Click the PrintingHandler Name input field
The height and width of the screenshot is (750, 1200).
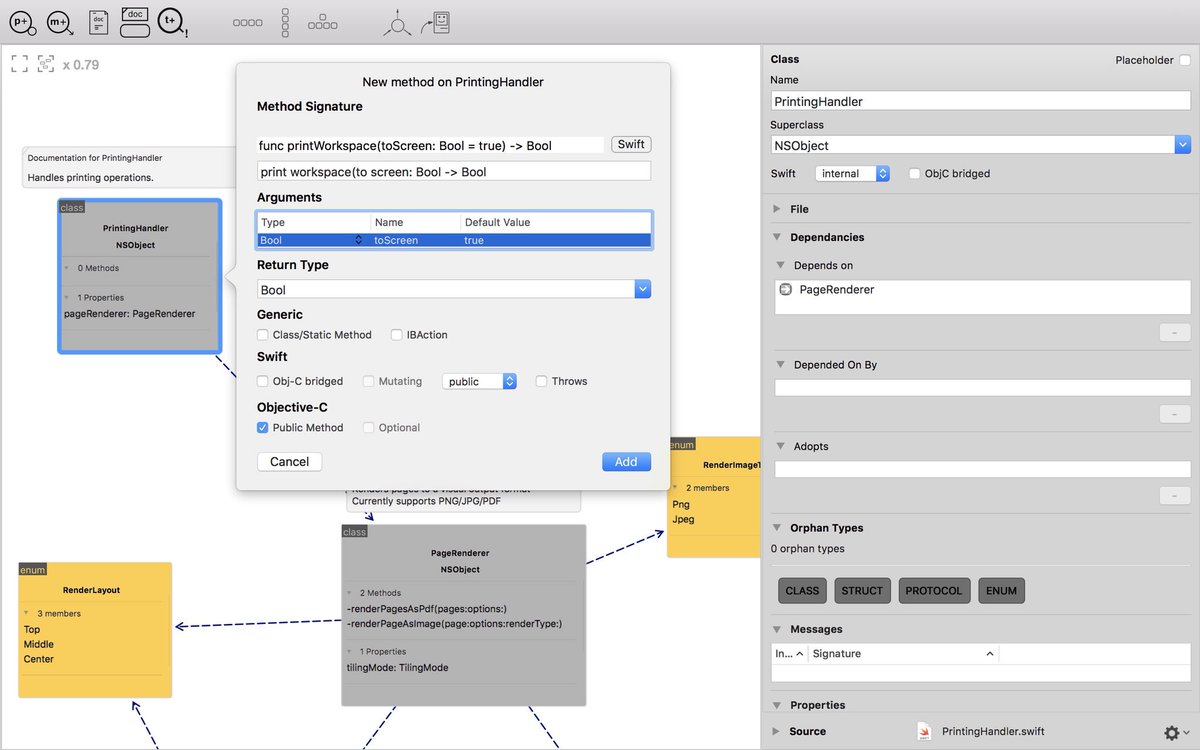pyautogui.click(x=978, y=100)
